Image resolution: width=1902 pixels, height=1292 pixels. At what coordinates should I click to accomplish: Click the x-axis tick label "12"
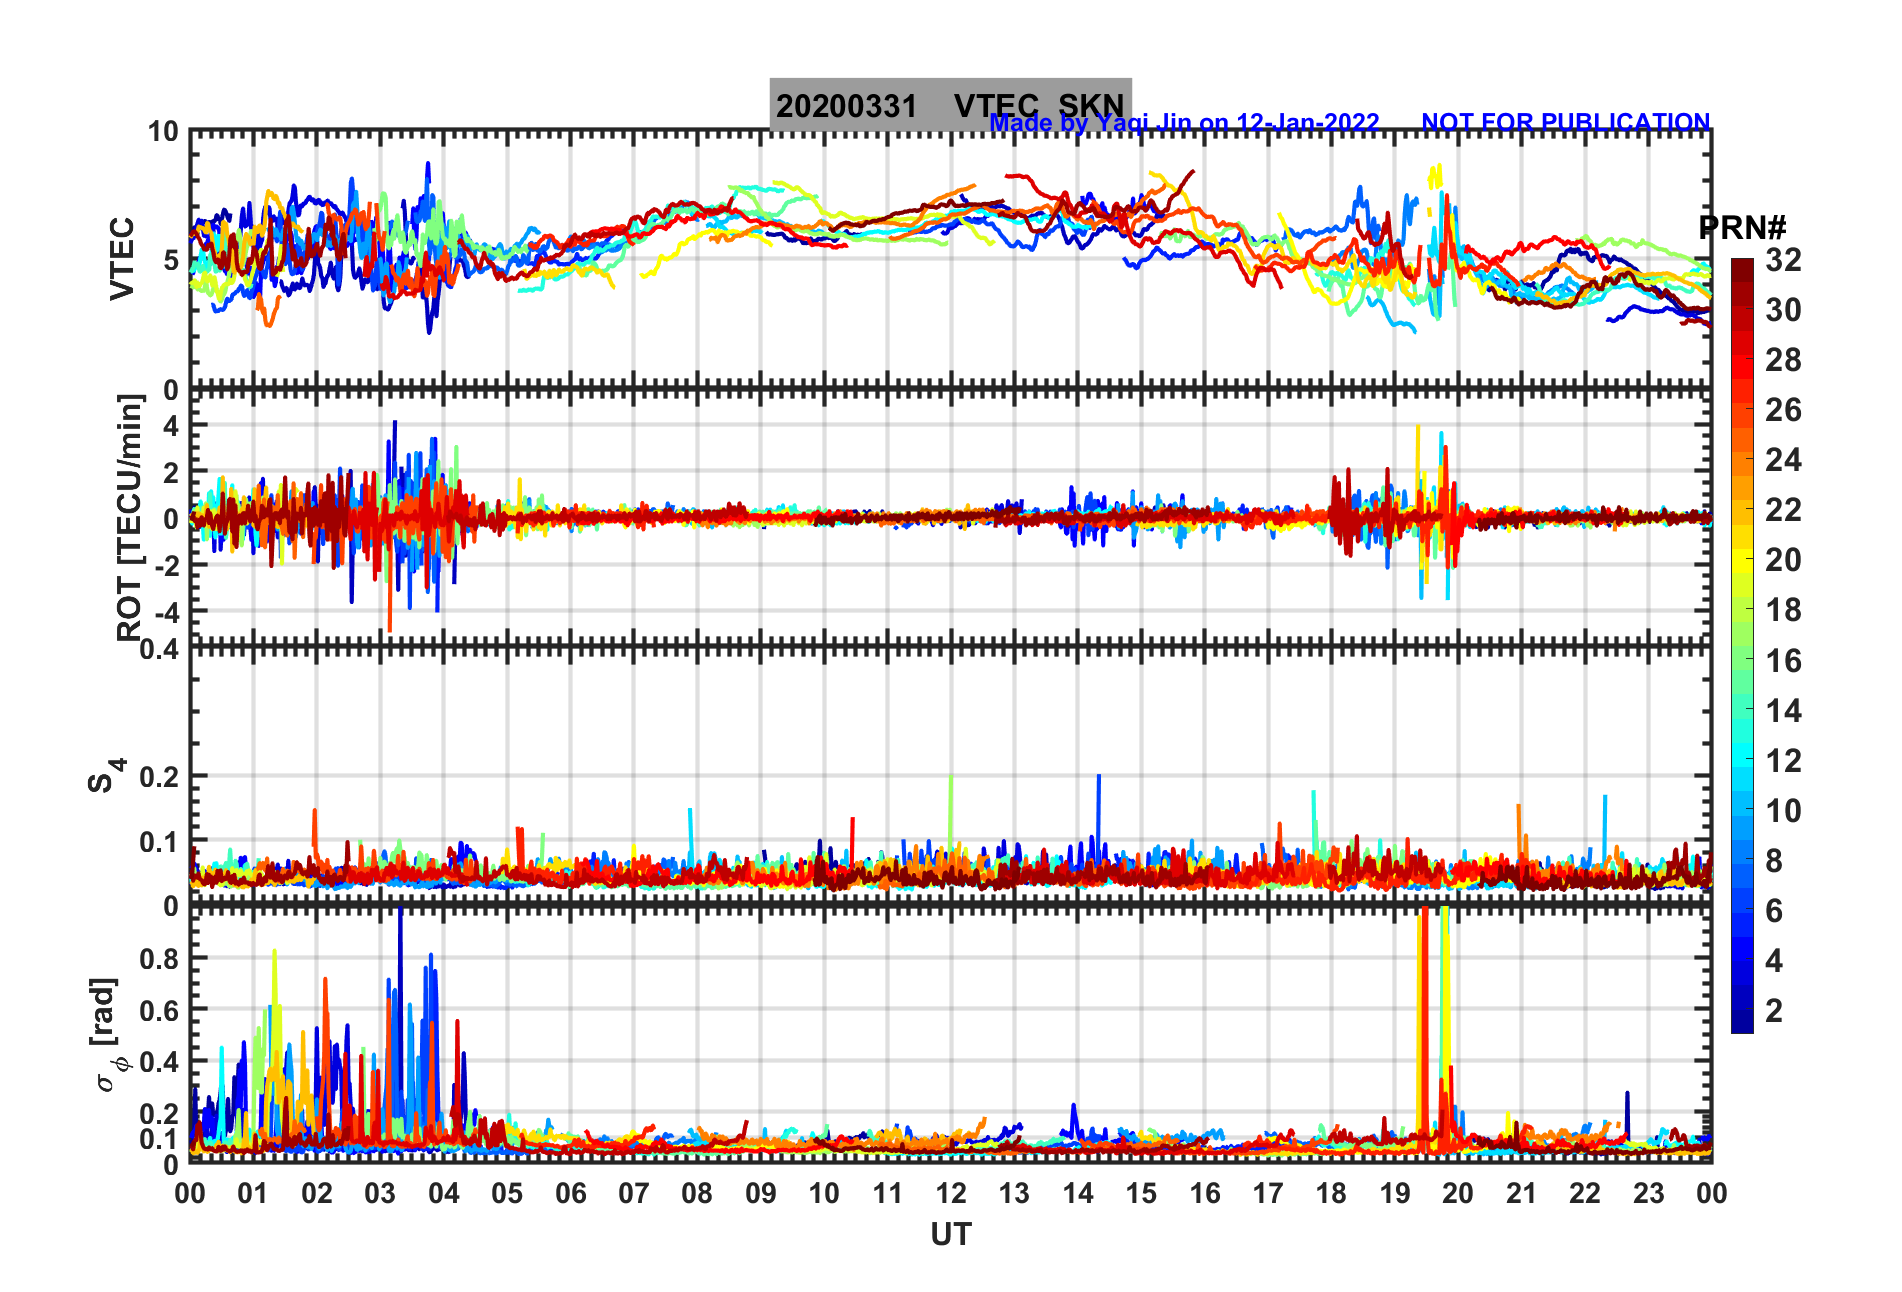click(x=950, y=1193)
